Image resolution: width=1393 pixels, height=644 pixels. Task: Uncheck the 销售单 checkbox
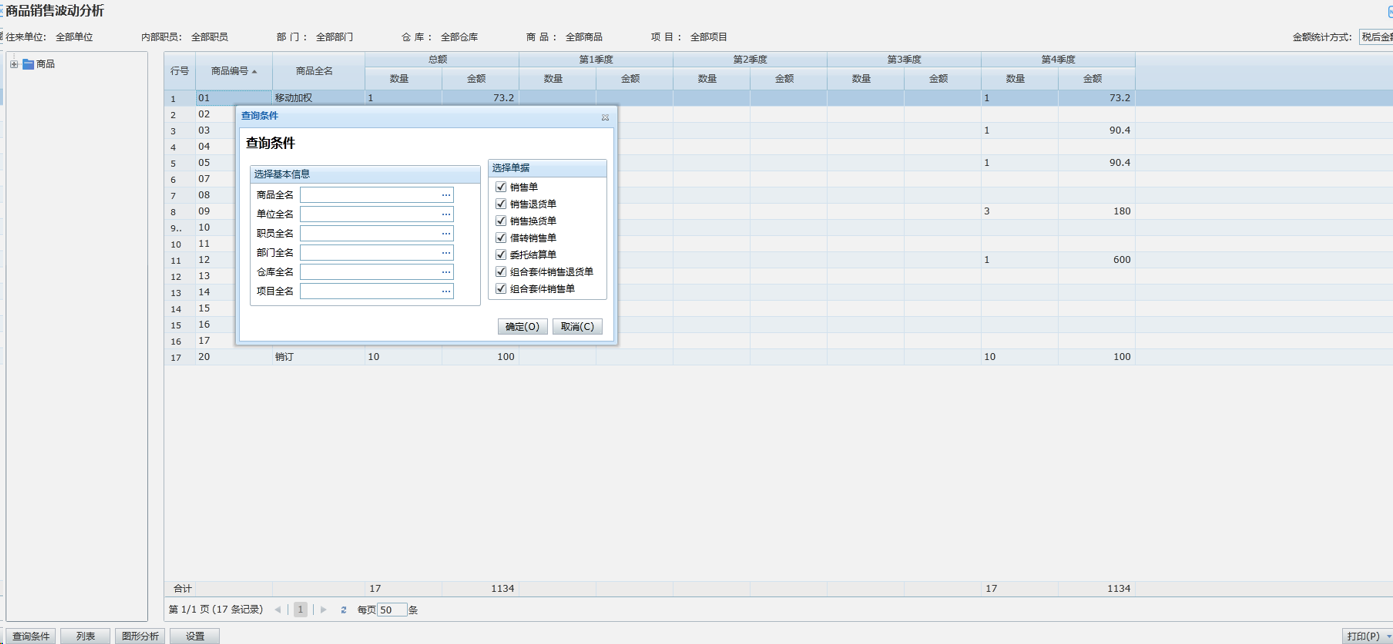click(501, 187)
